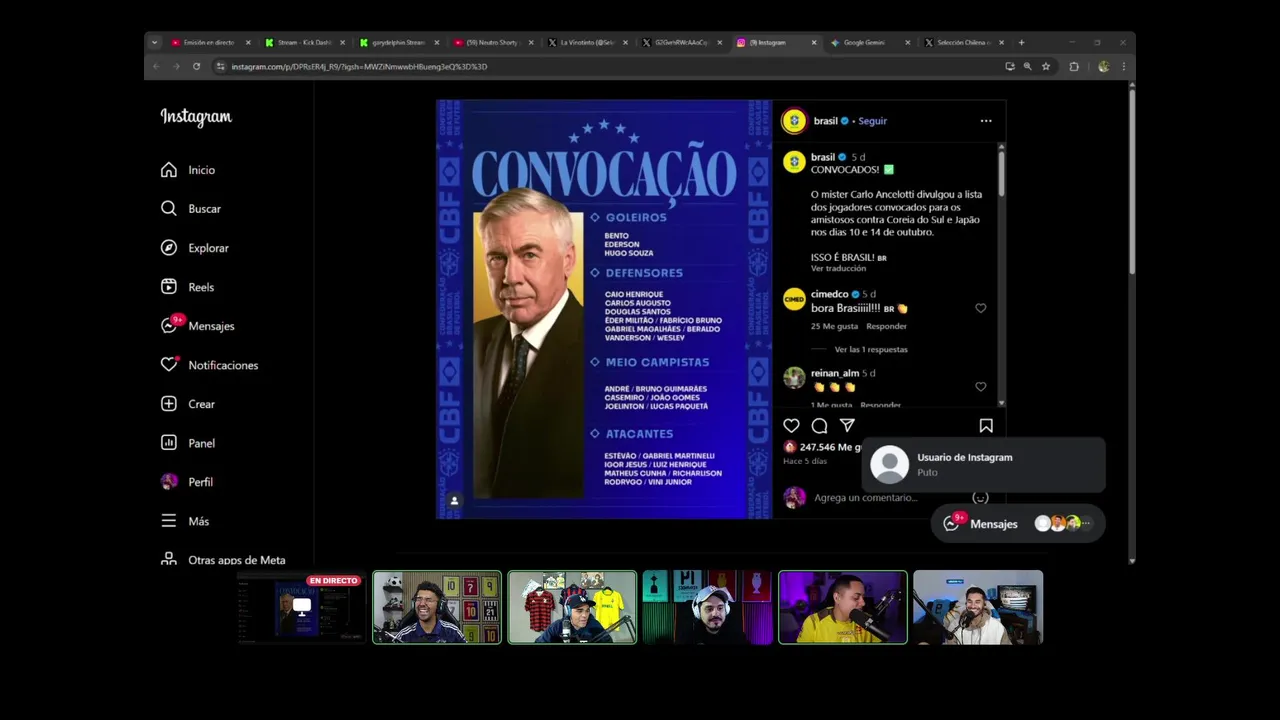Like the brasil post heart icon
This screenshot has width=1280, height=720.
tap(791, 426)
